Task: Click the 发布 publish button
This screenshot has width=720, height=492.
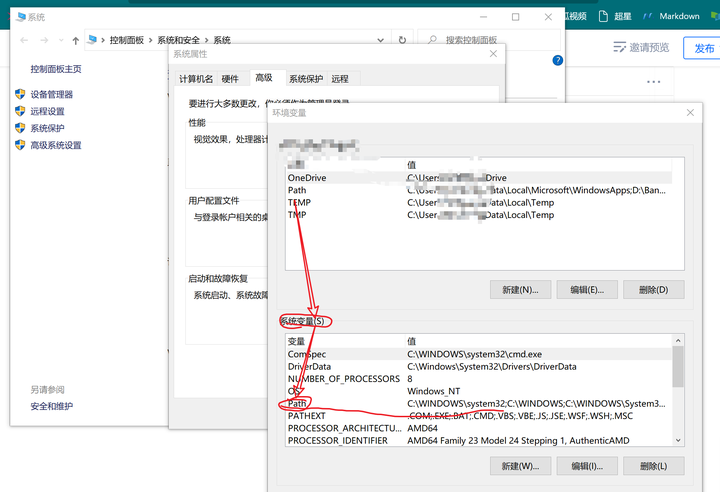Action: (x=702, y=48)
